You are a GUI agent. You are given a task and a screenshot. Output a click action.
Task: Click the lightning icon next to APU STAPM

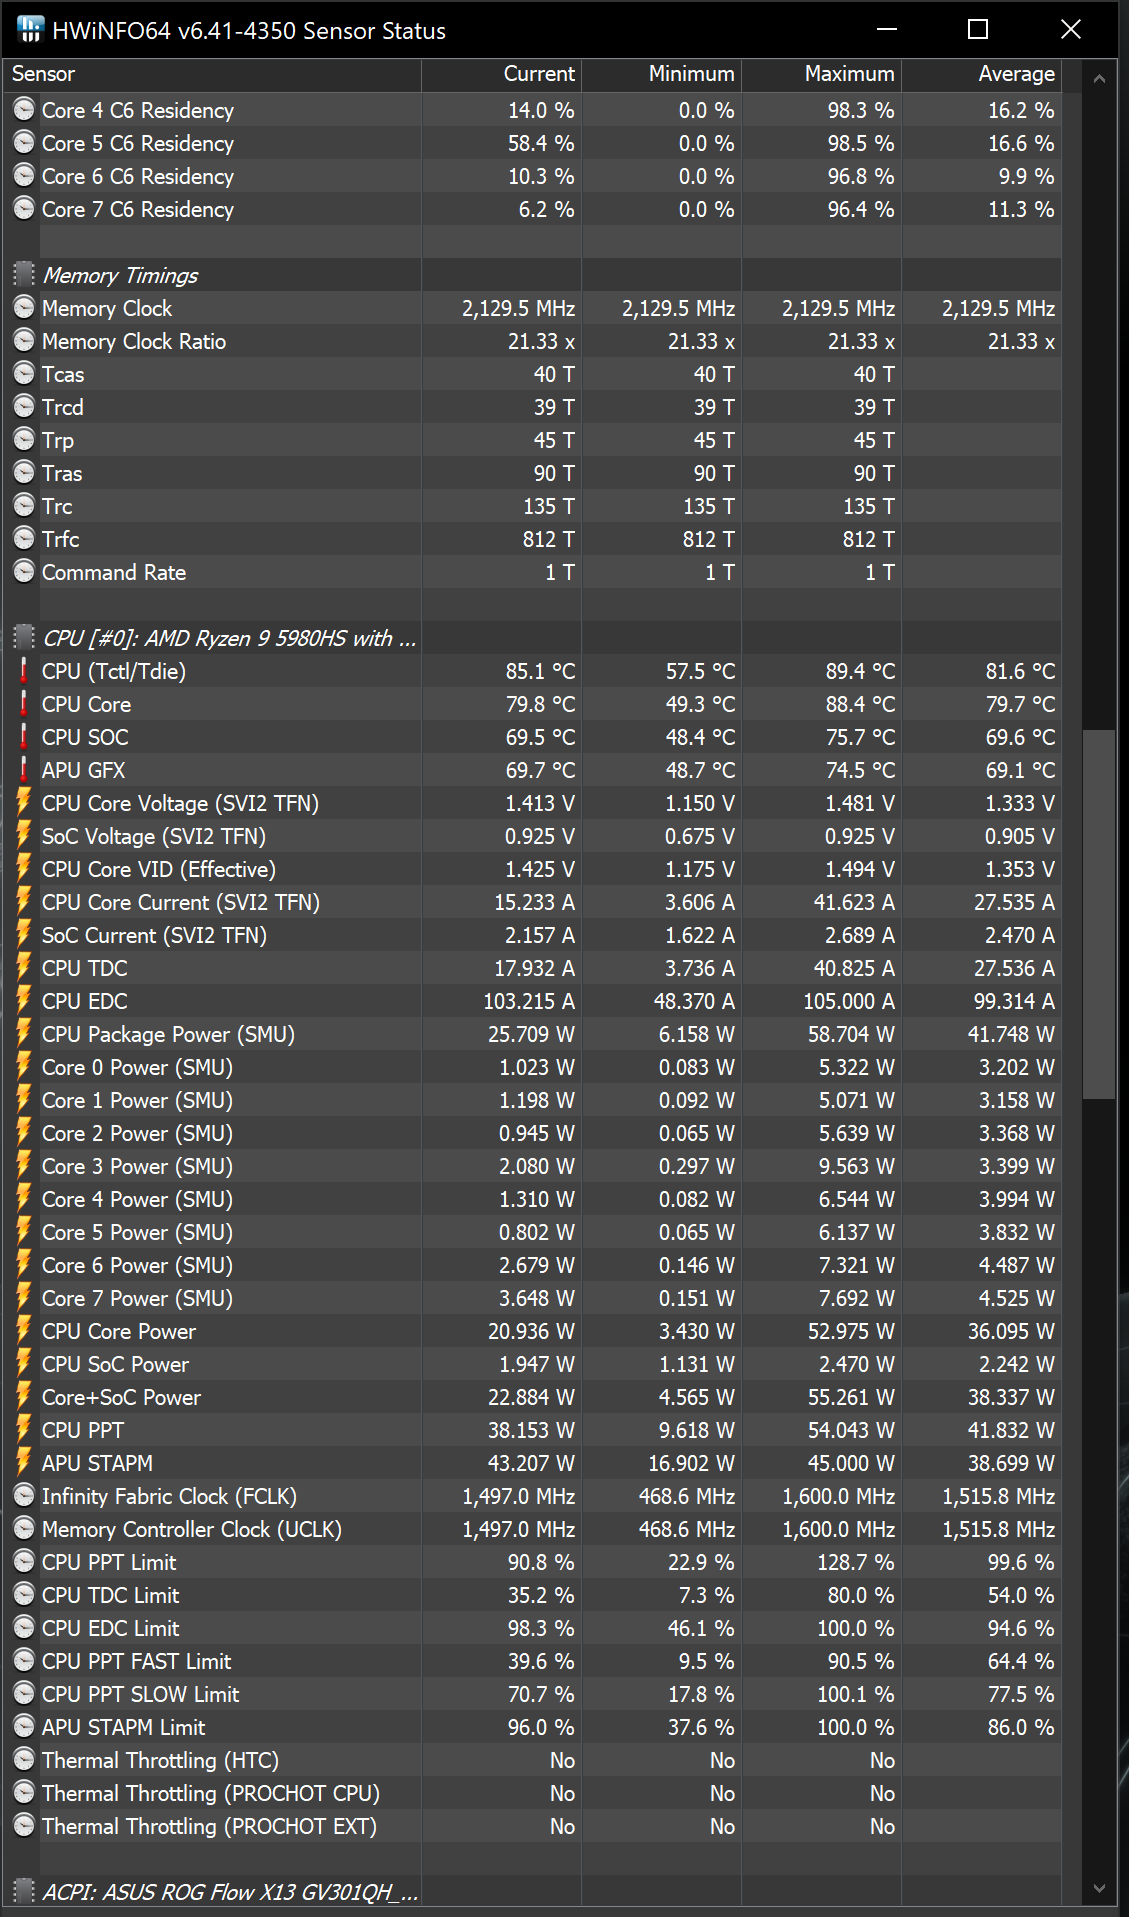[24, 1463]
